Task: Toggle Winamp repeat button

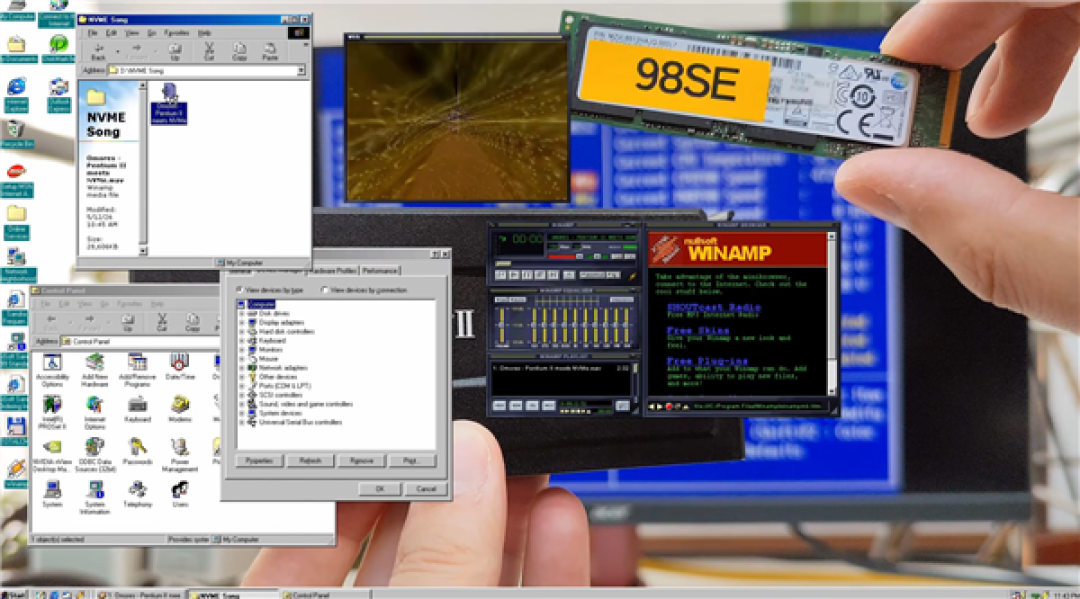Action: (613, 275)
